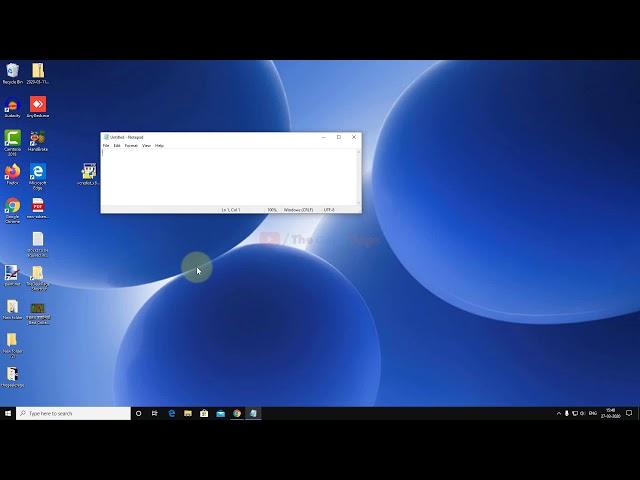Click the '100%' zoom status entry
The width and height of the screenshot is (640, 480).
click(272, 210)
